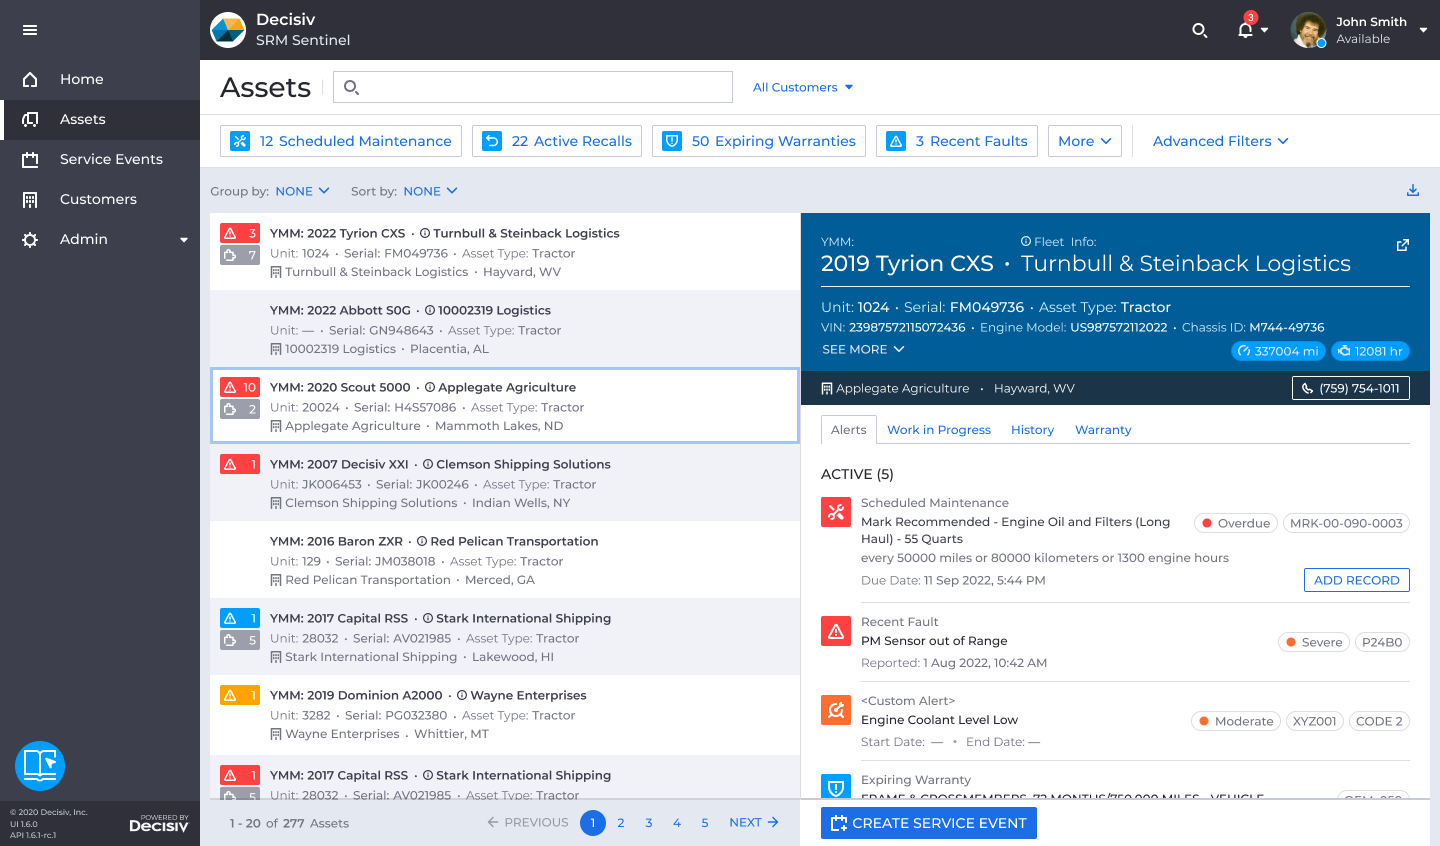Click red alert badge showing 10
The width and height of the screenshot is (1440, 846).
(x=240, y=387)
